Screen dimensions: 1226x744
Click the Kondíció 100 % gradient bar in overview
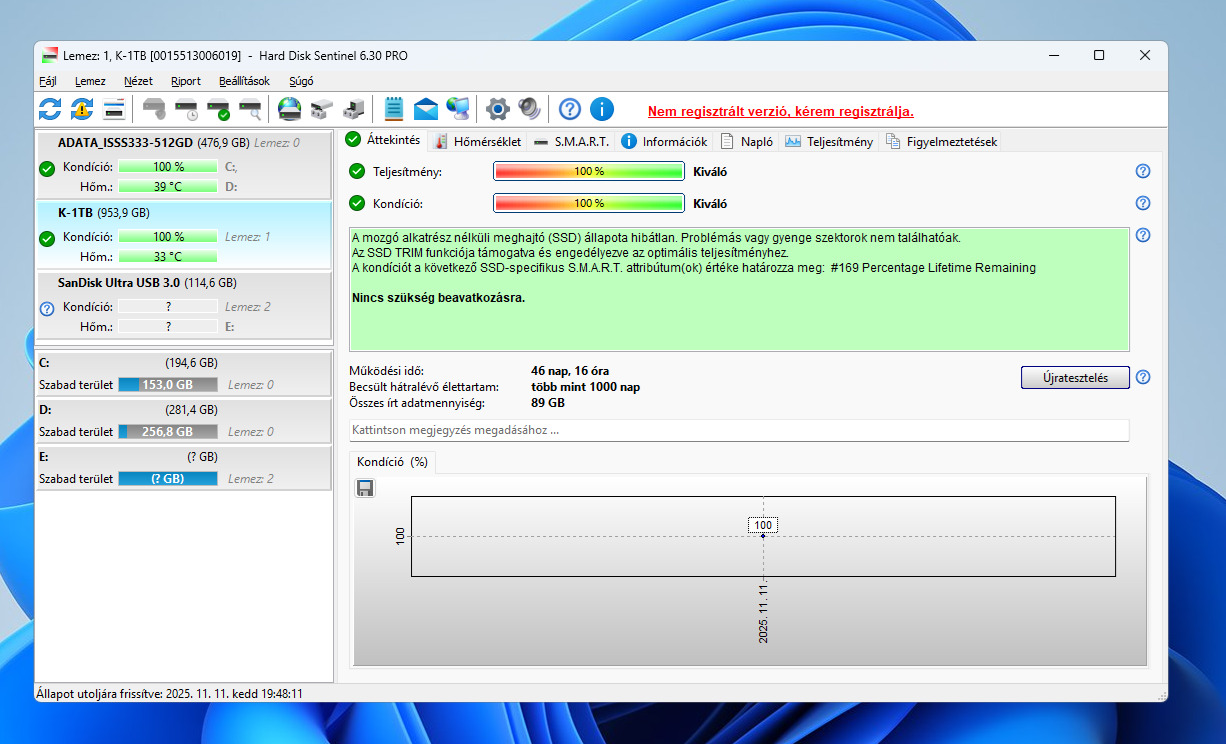[589, 203]
